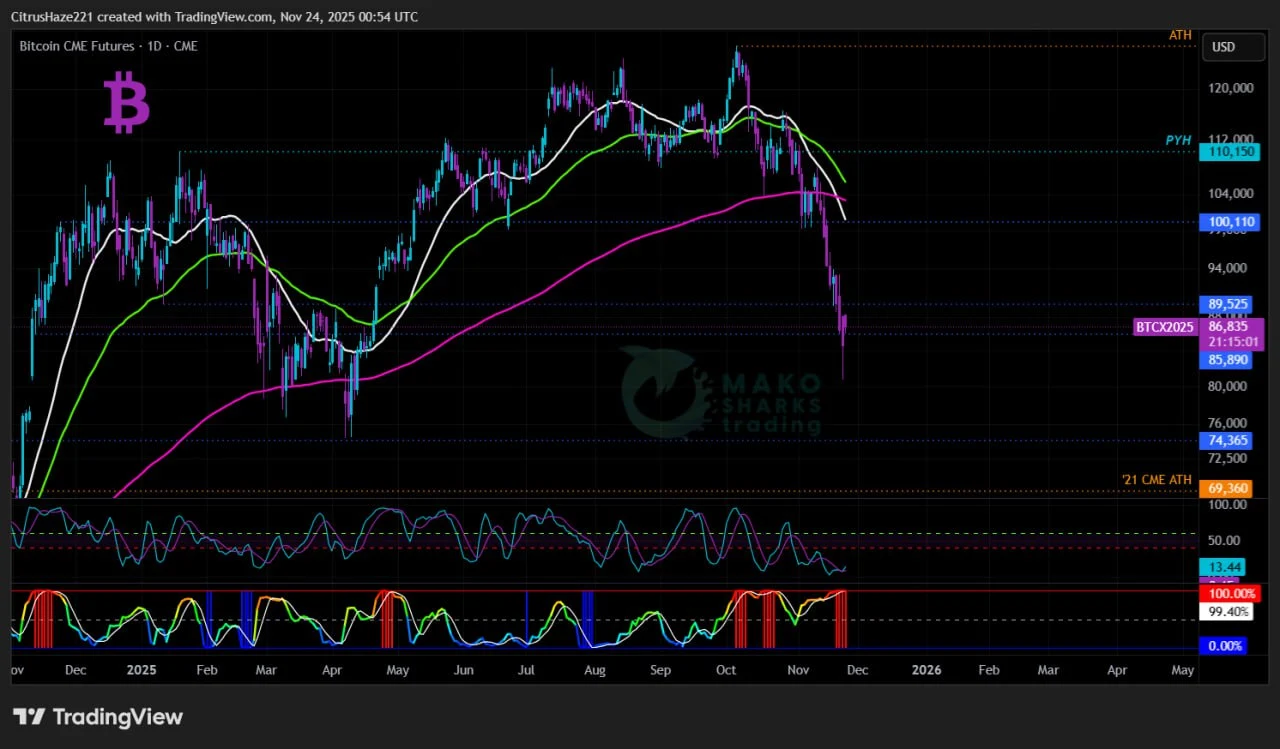The width and height of the screenshot is (1280, 749).
Task: Select the 110,150 price level label
Action: (x=1229, y=152)
